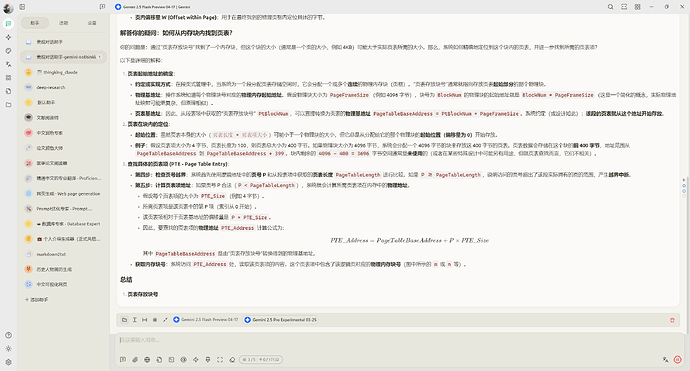690x371 pixels.
Task: Toggle the light/dark theme sun icon
Action: [8, 349]
